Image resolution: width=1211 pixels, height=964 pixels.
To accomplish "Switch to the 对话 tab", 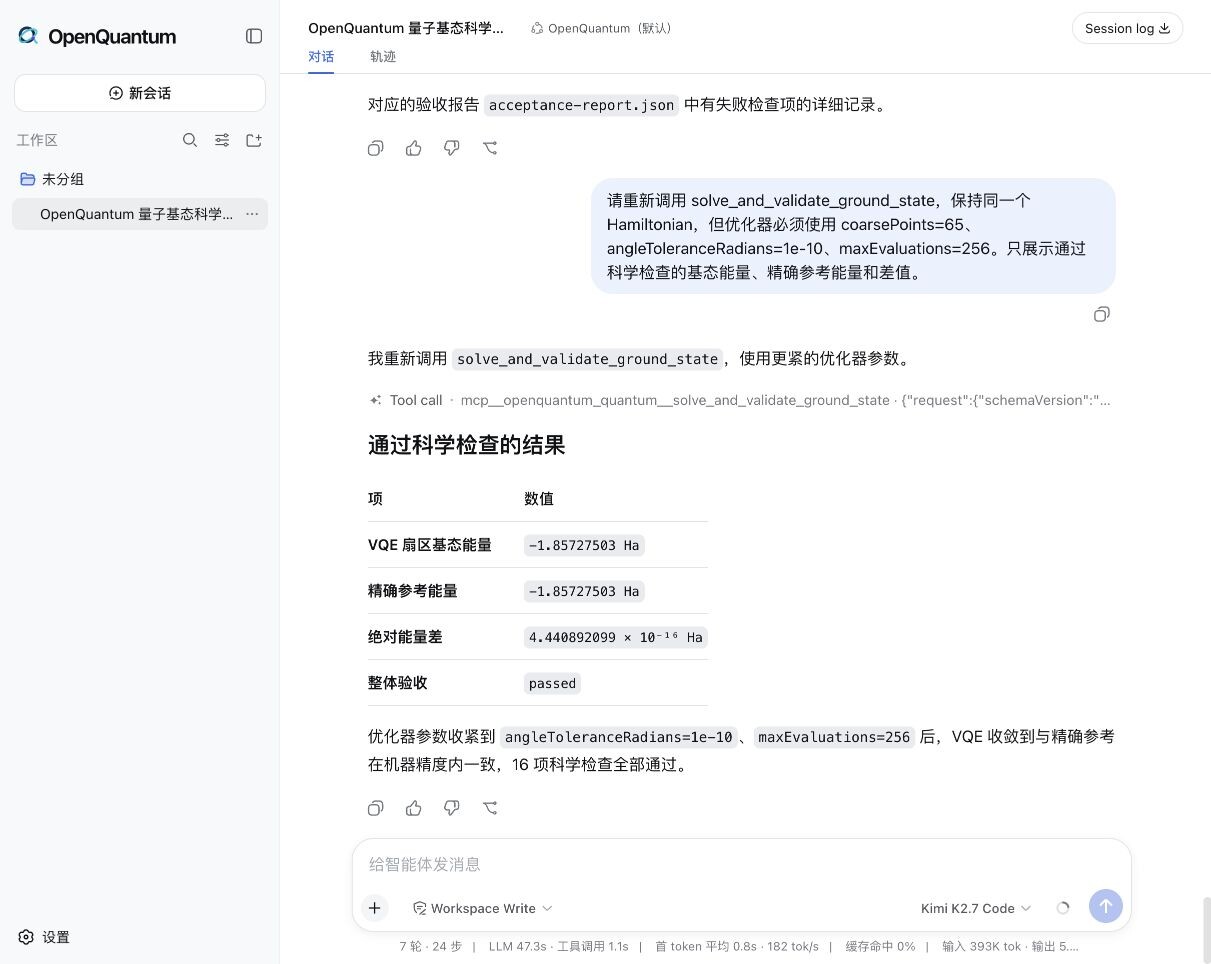I will point(321,57).
